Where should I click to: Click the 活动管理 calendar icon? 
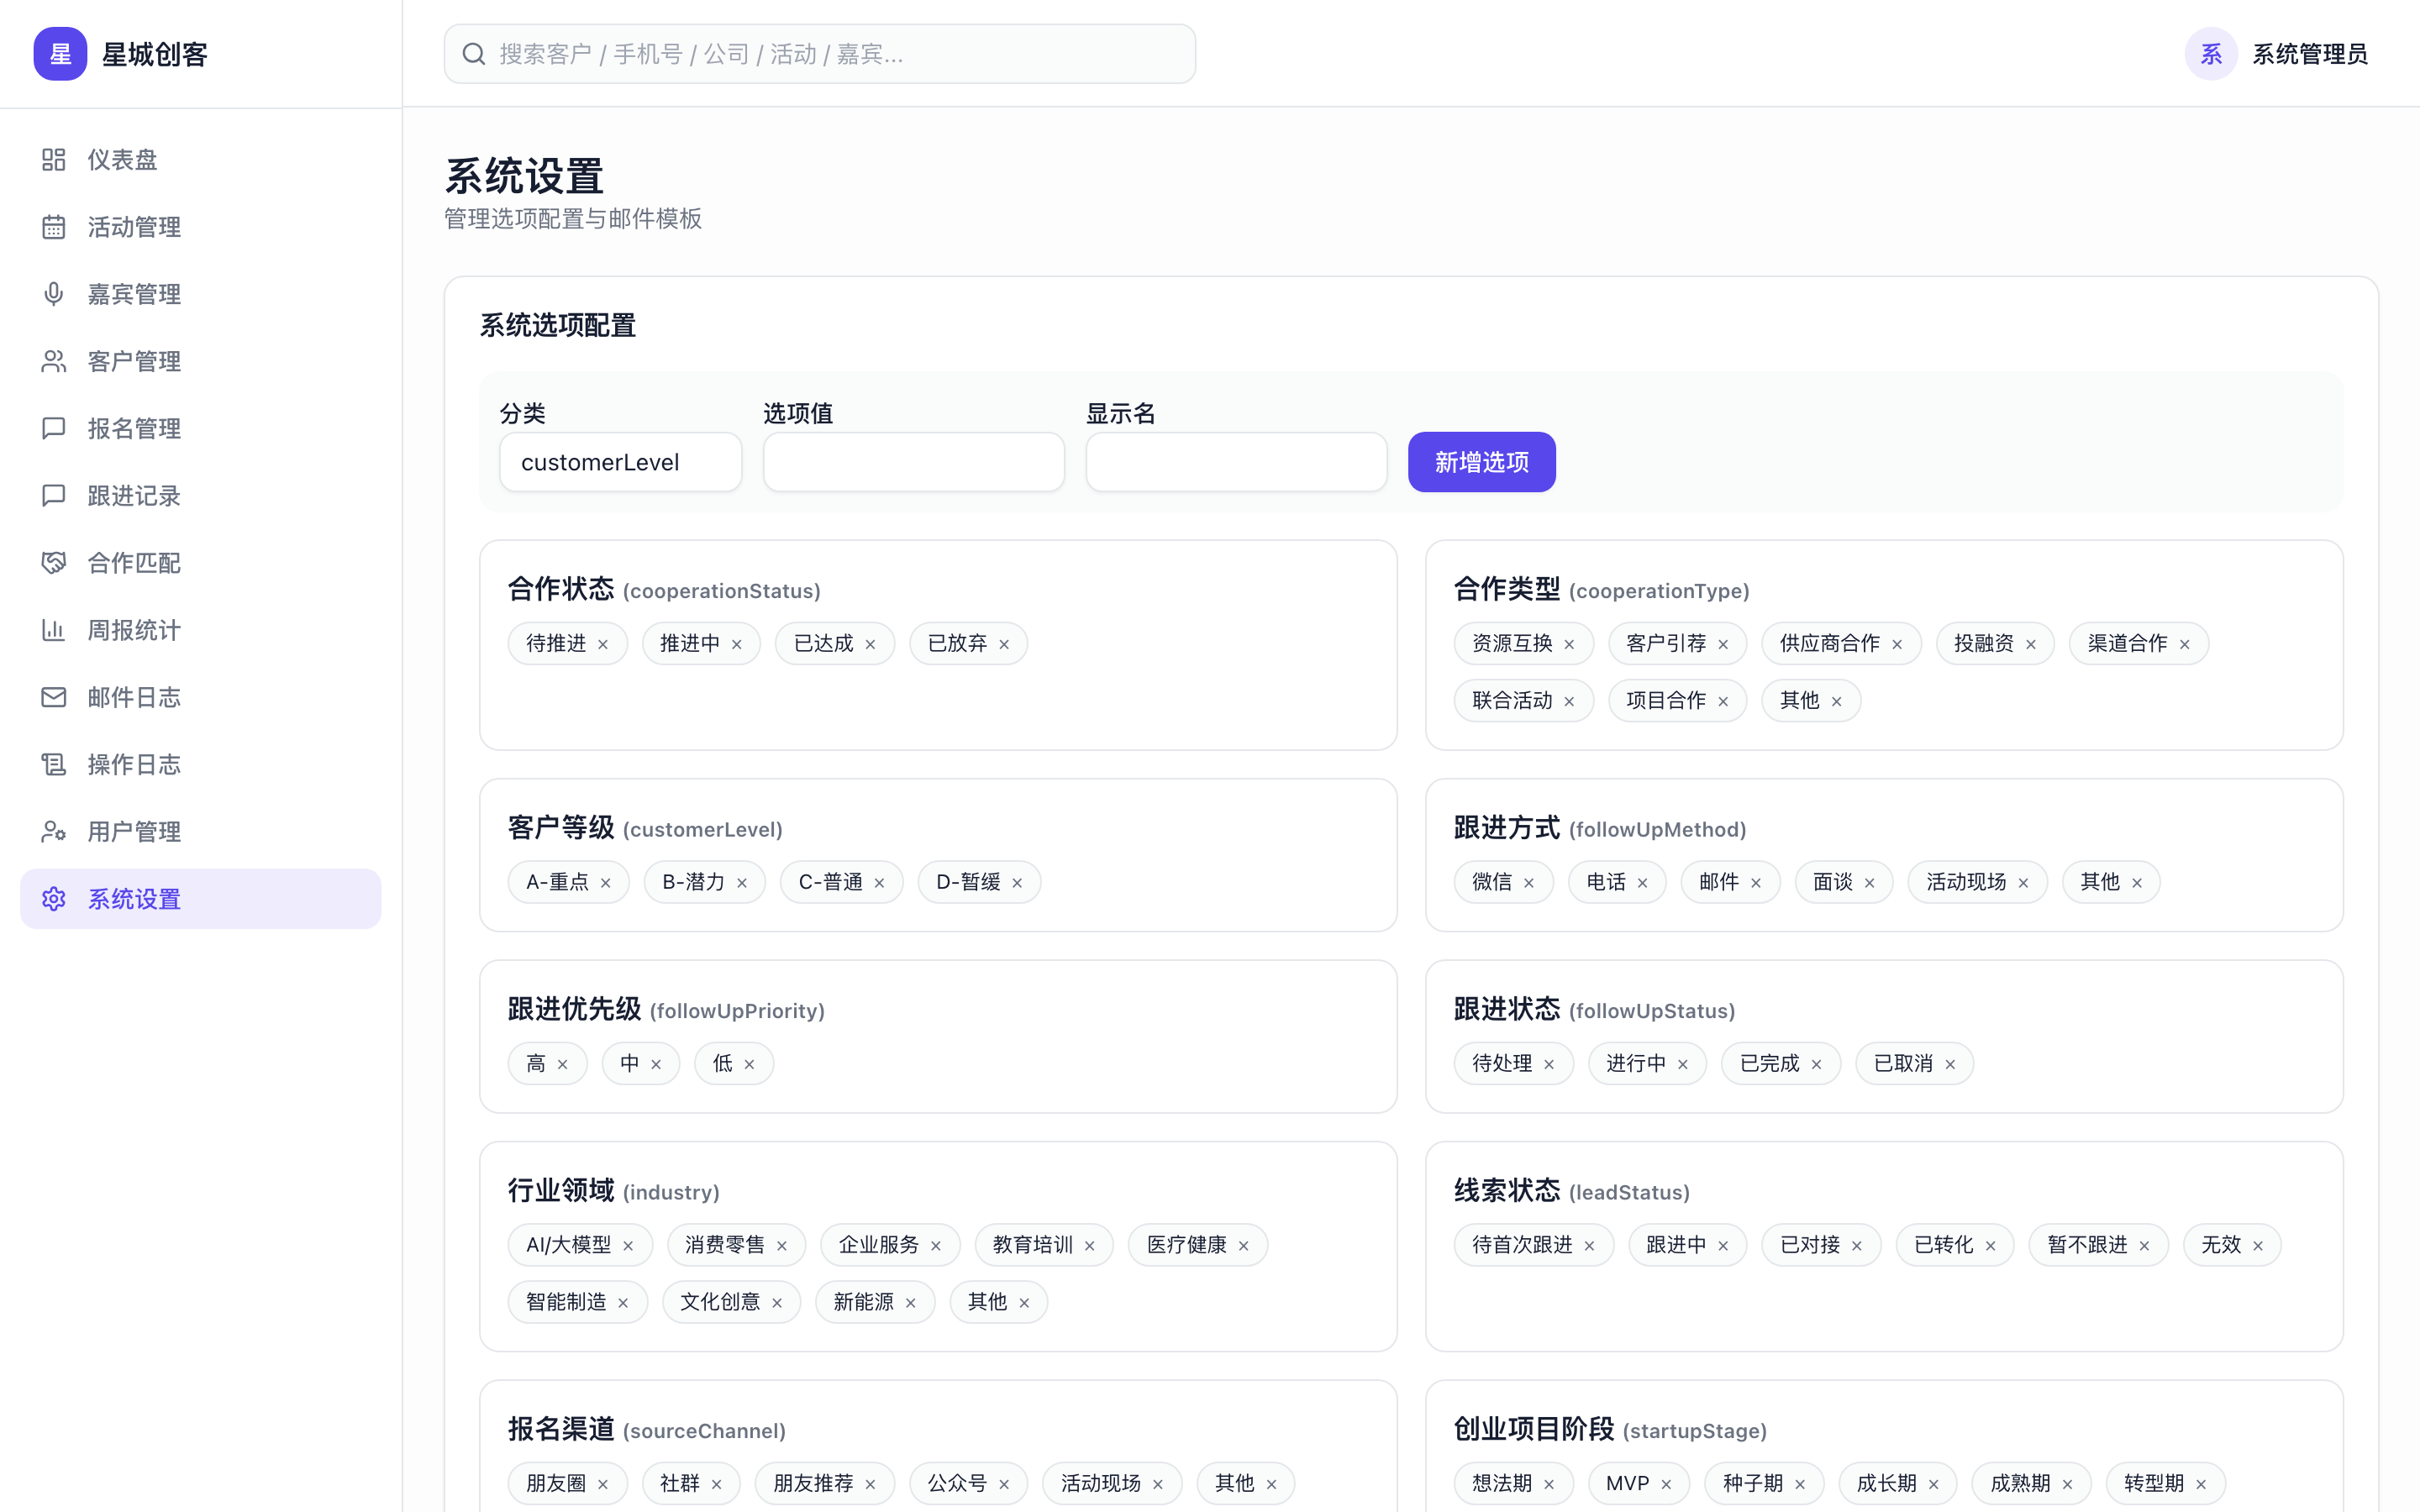[x=54, y=227]
